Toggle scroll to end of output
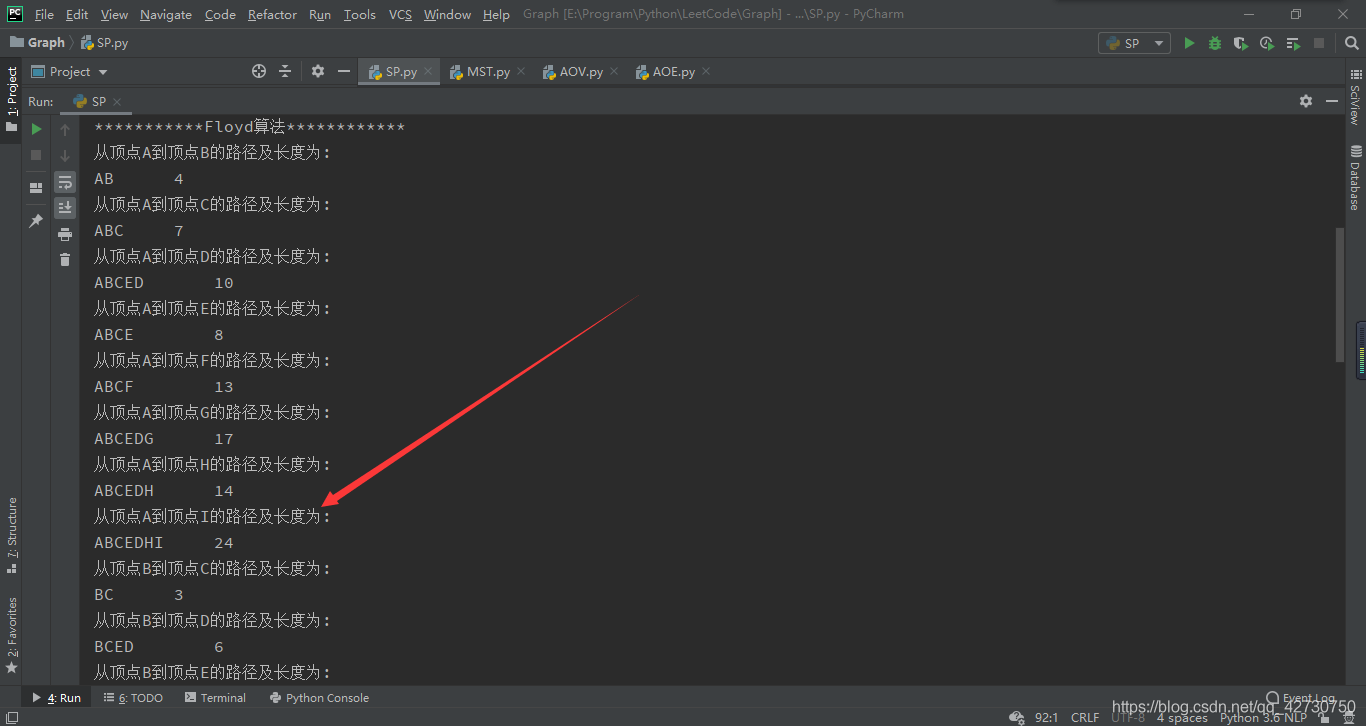Viewport: 1366px width, 726px height. click(65, 208)
